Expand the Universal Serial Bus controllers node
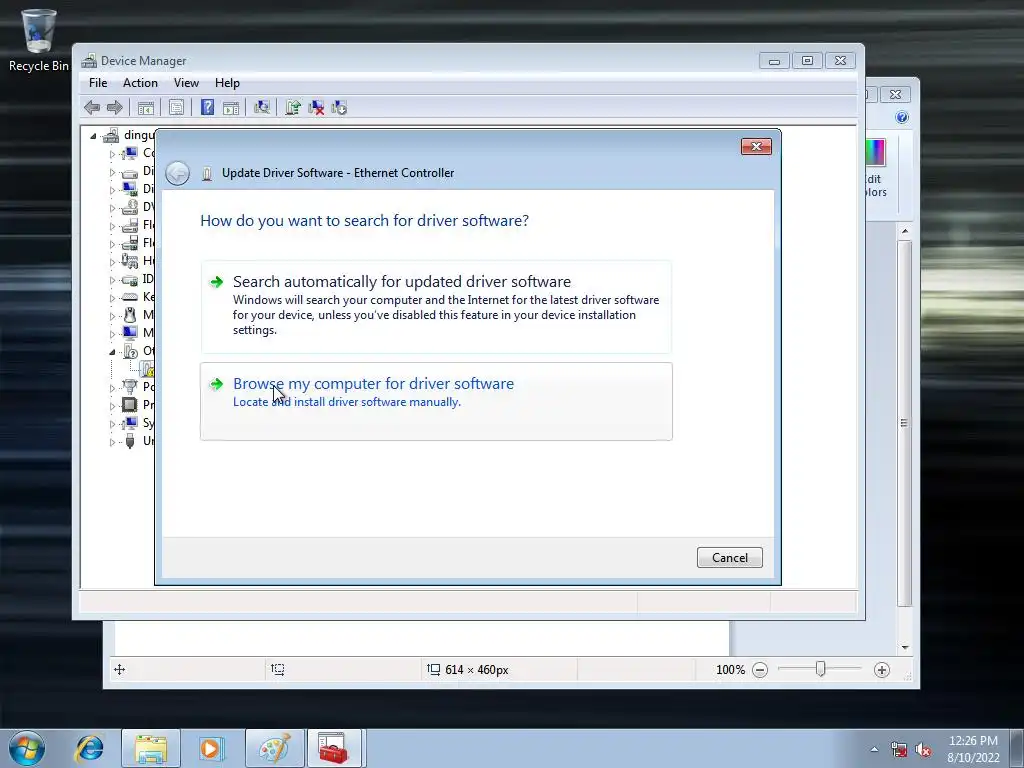 click(112, 442)
